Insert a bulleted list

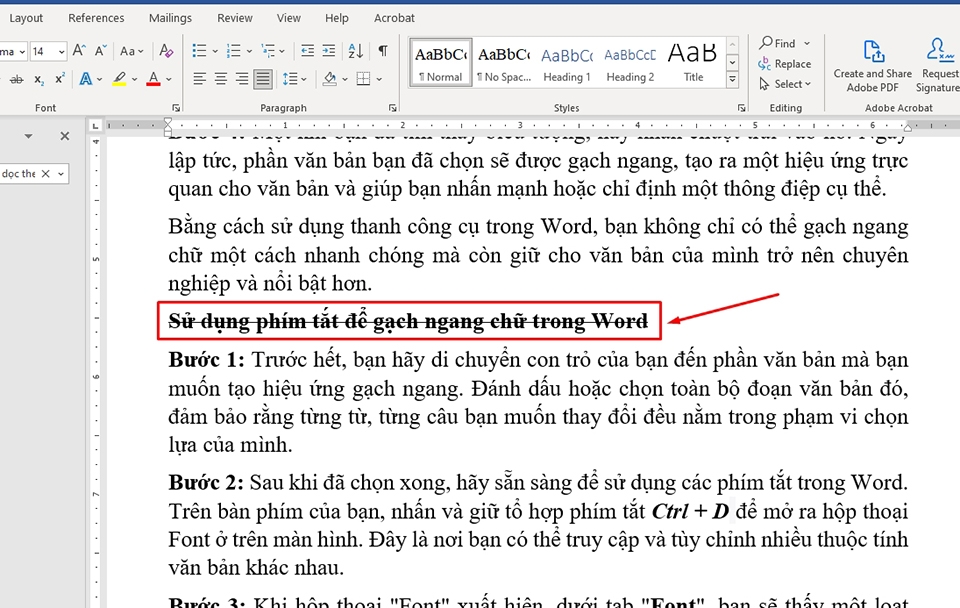pos(200,51)
